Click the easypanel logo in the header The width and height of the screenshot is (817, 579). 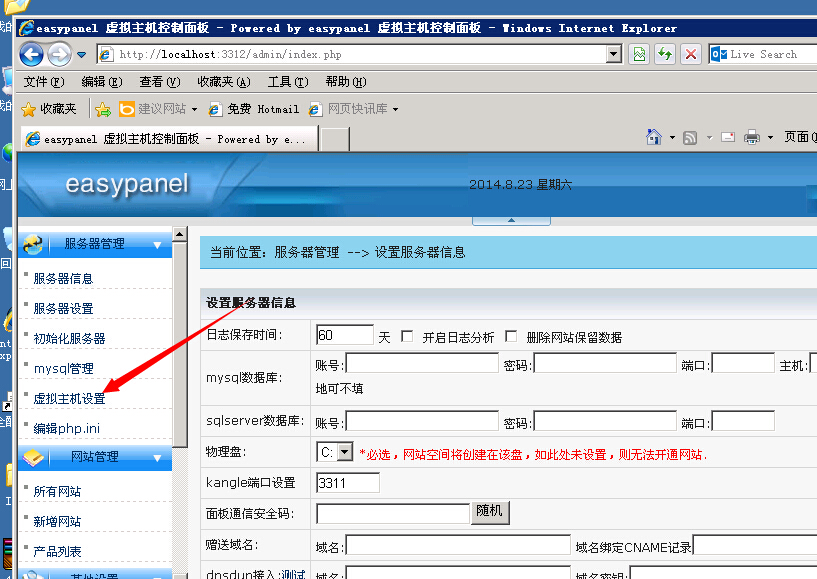tap(127, 184)
